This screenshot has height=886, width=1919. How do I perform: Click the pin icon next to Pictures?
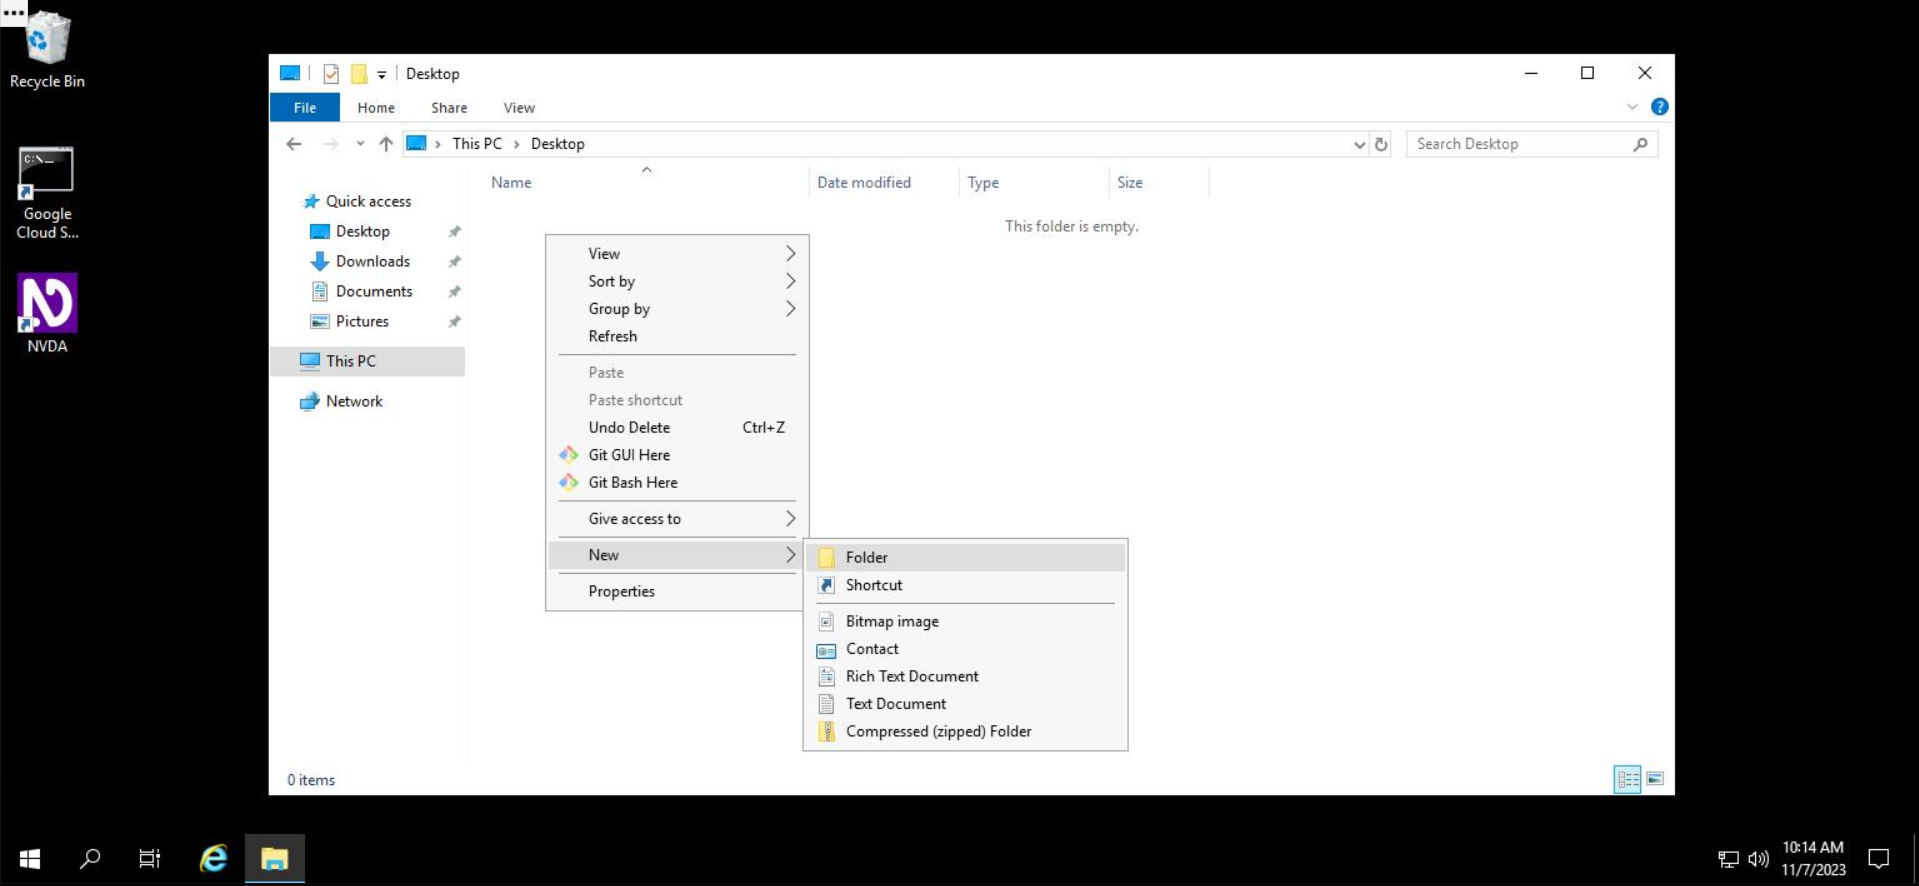(x=454, y=321)
